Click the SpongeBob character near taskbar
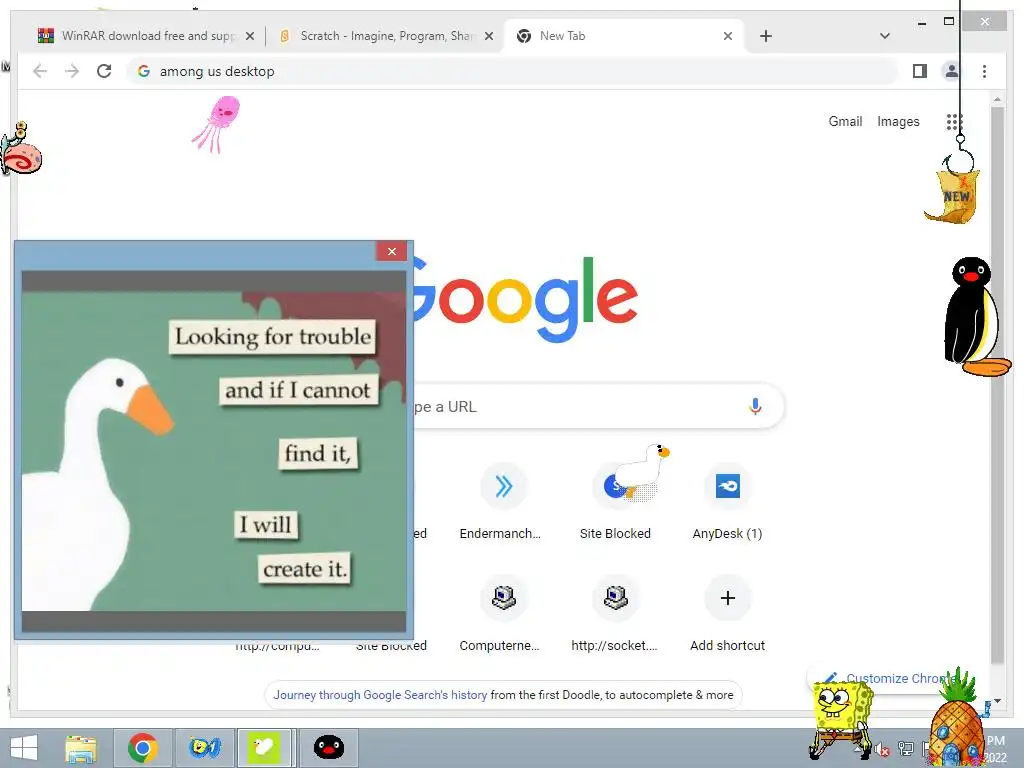This screenshot has height=768, width=1024. (840, 720)
